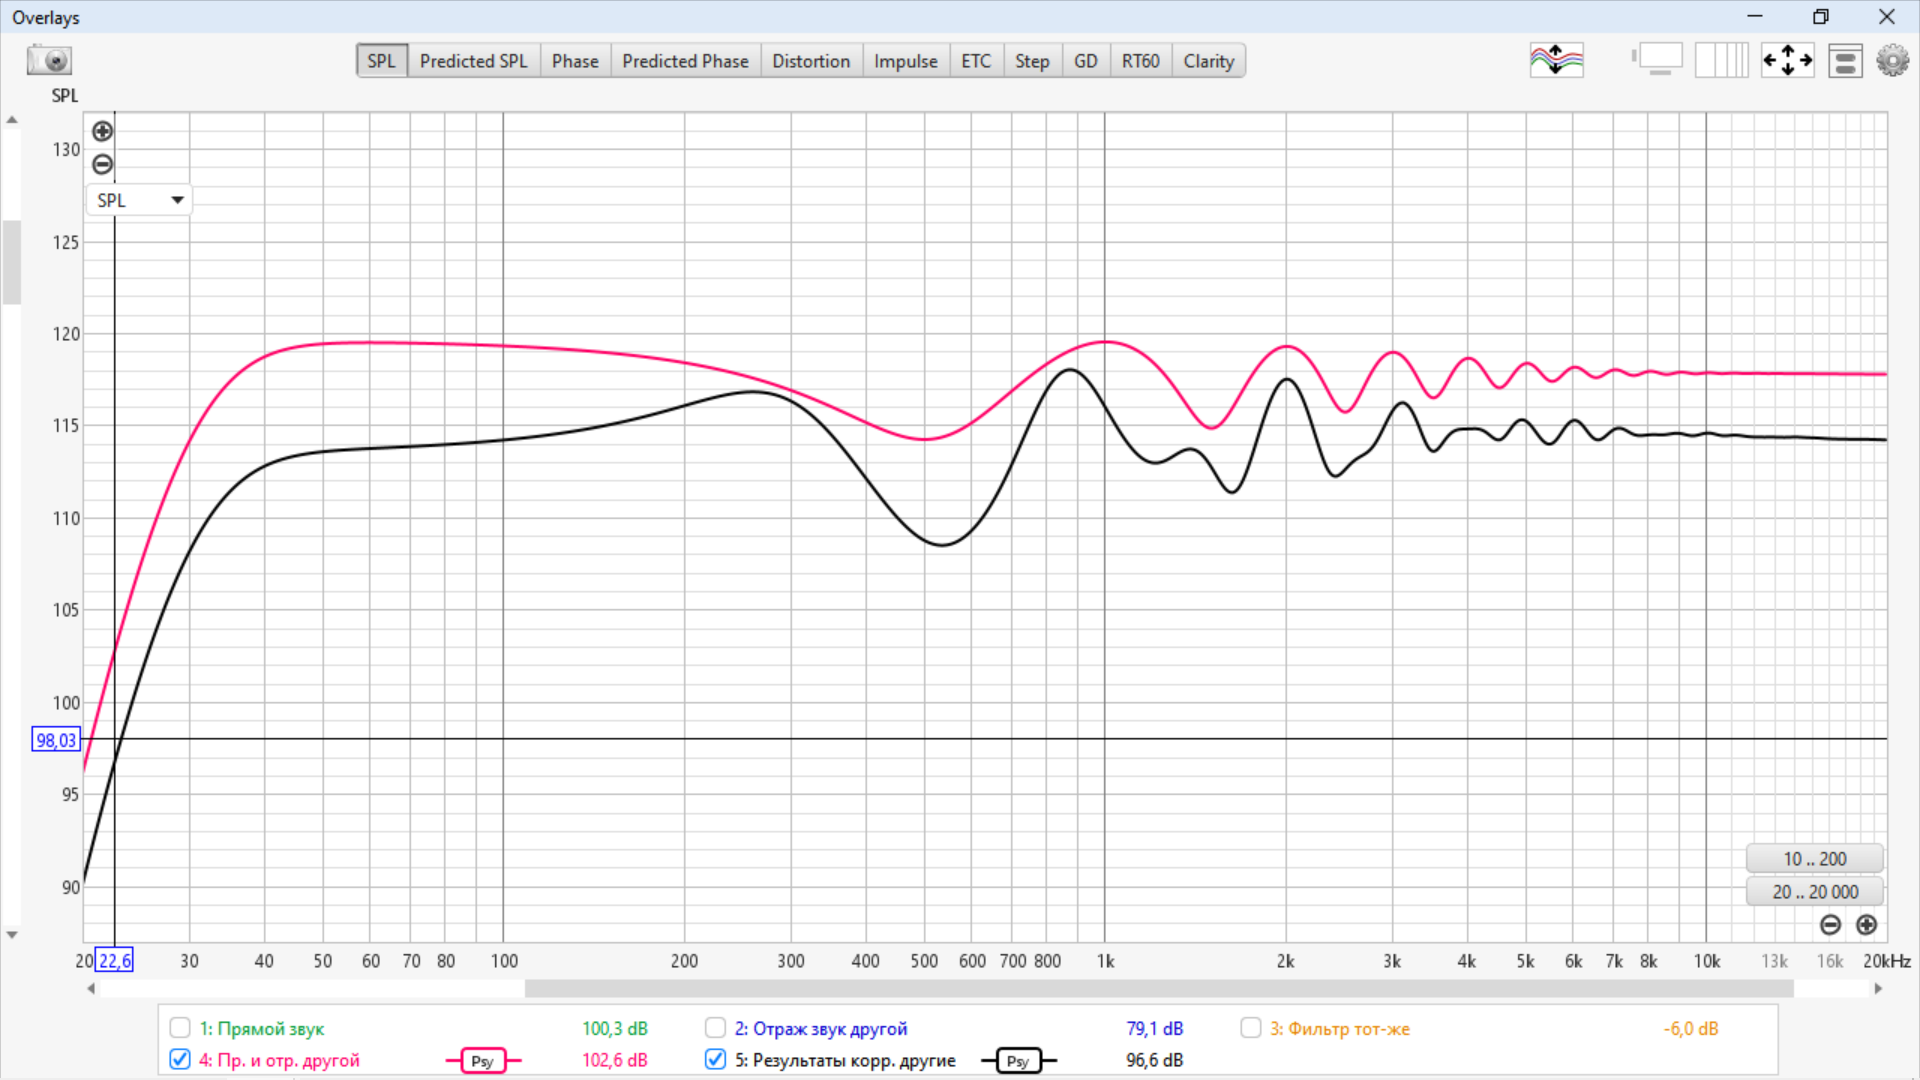Screen dimensions: 1920x1080
Task: Enable trace 3: Фильтр тот-же checkbox
Action: point(1250,1028)
